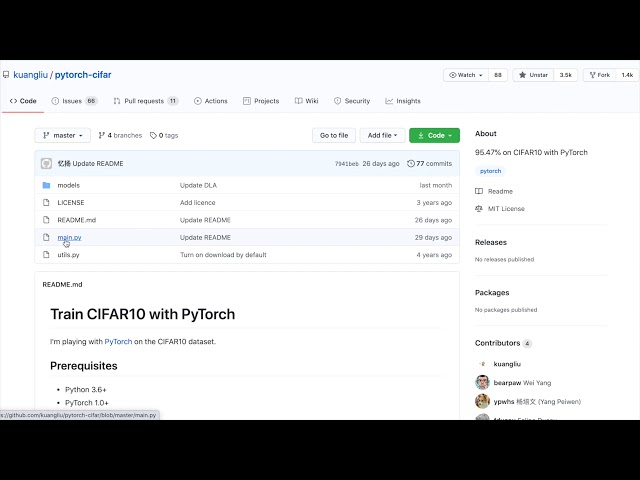Click the fork icon on the Fork button
This screenshot has height=480, width=640.
(592, 75)
